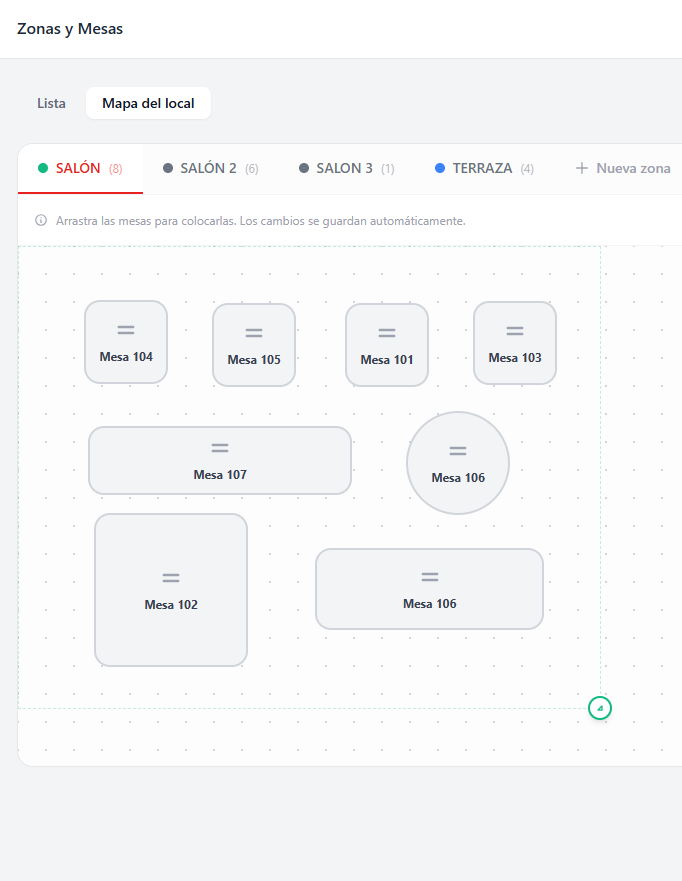Select the Mapa del local tab
This screenshot has width=682, height=881.
click(x=148, y=103)
